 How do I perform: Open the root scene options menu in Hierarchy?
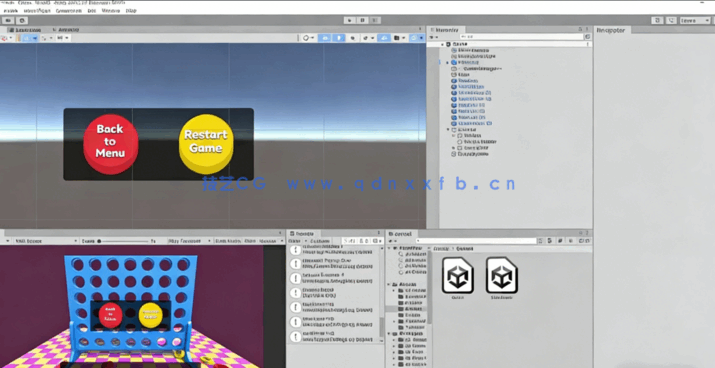(x=587, y=44)
